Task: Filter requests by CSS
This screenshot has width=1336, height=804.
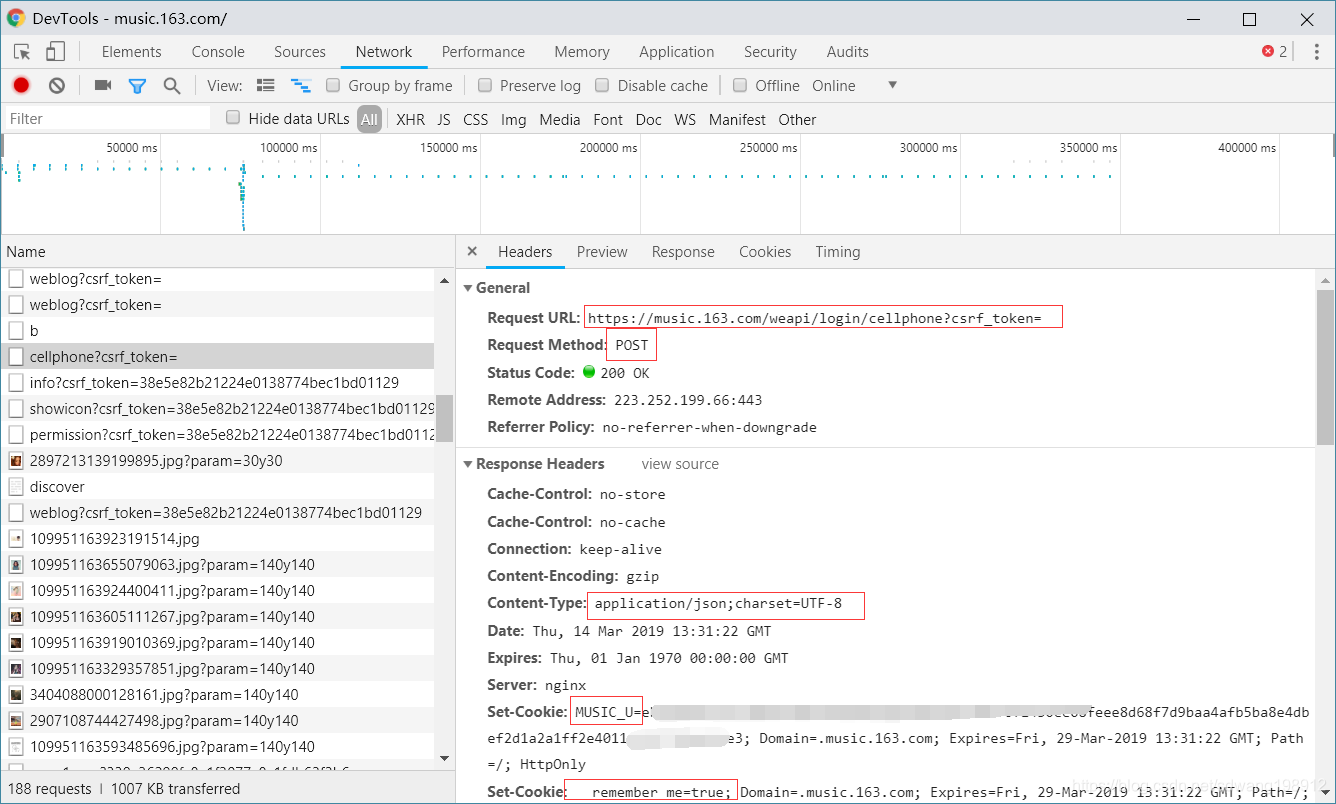Action: 476,119
